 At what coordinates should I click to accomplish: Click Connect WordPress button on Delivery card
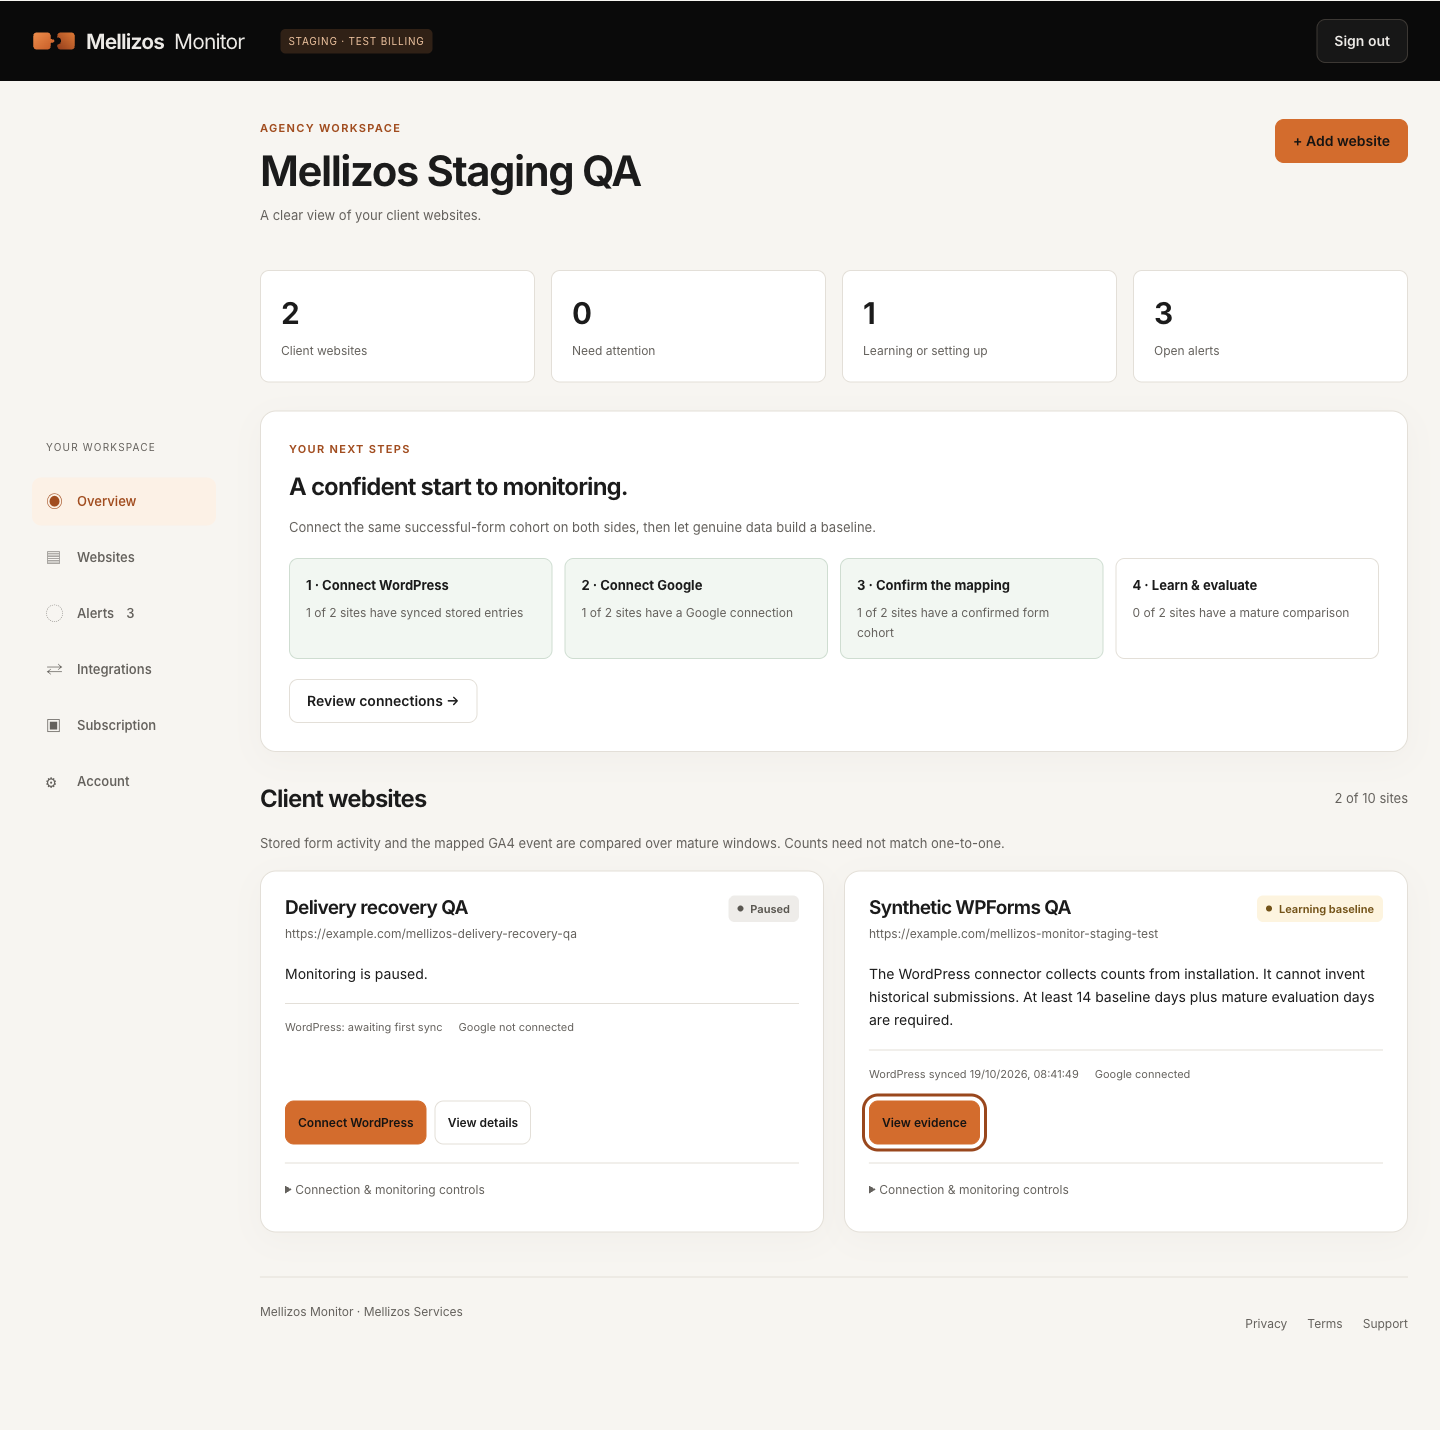[356, 1123]
